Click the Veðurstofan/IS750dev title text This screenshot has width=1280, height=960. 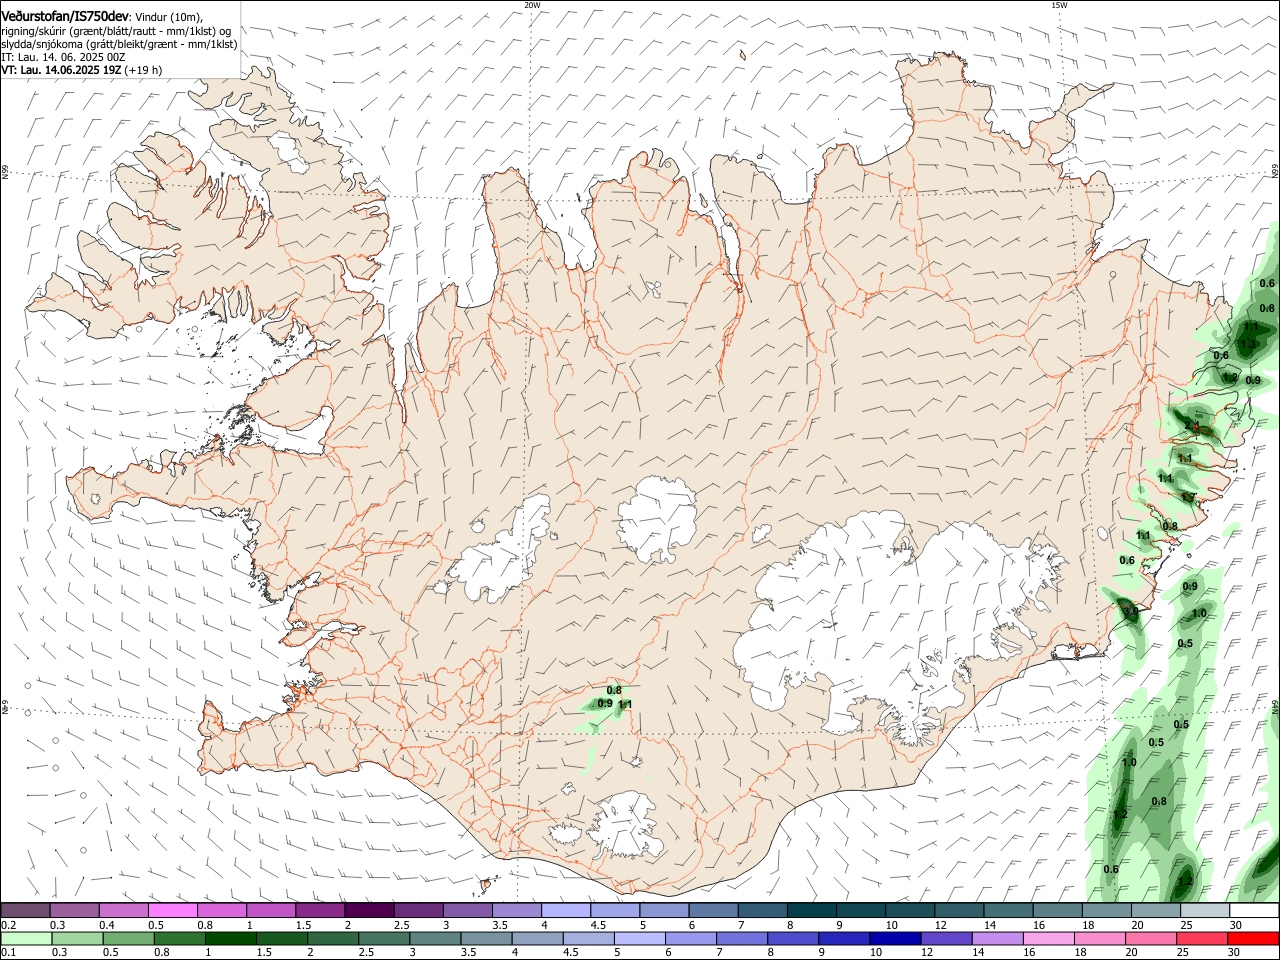click(64, 15)
